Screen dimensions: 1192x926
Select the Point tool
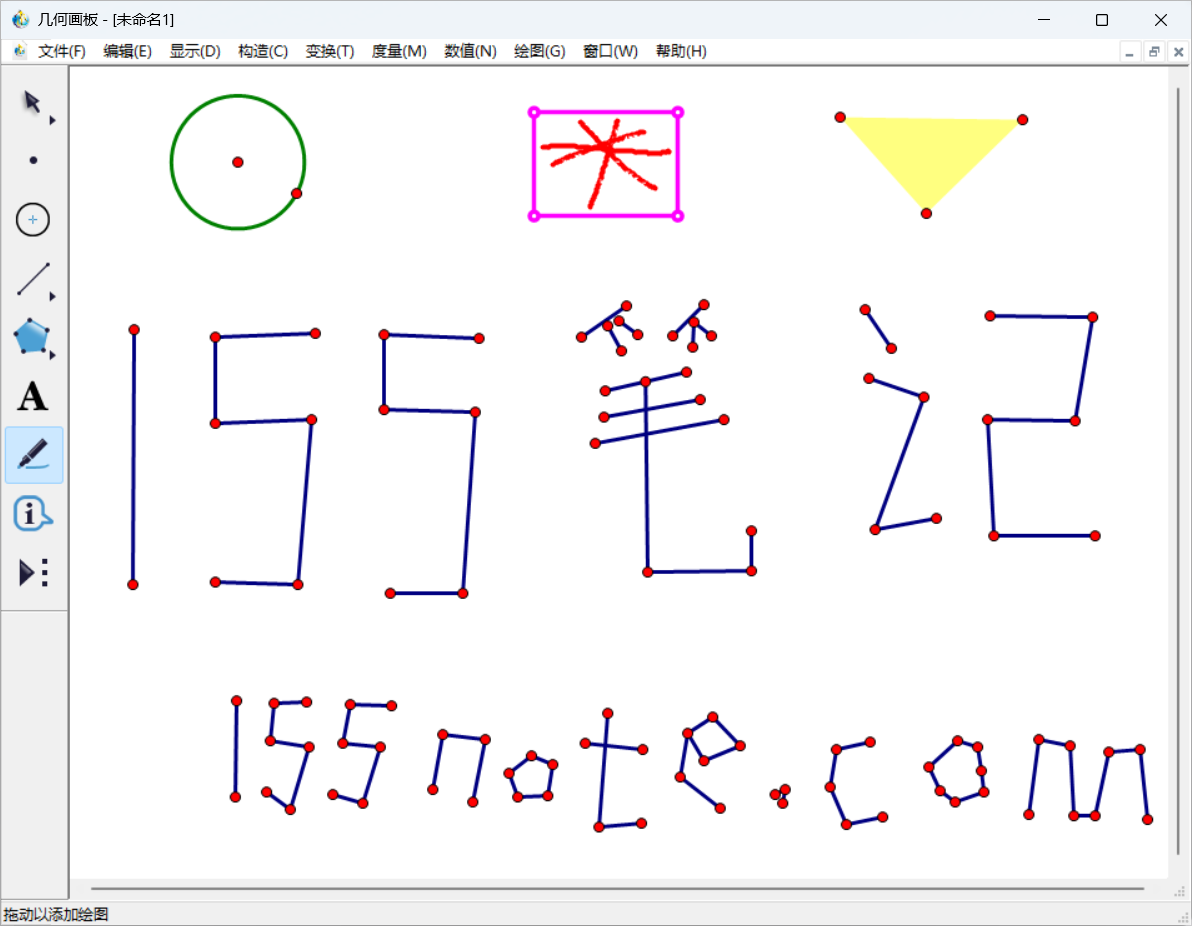pyautogui.click(x=33, y=160)
